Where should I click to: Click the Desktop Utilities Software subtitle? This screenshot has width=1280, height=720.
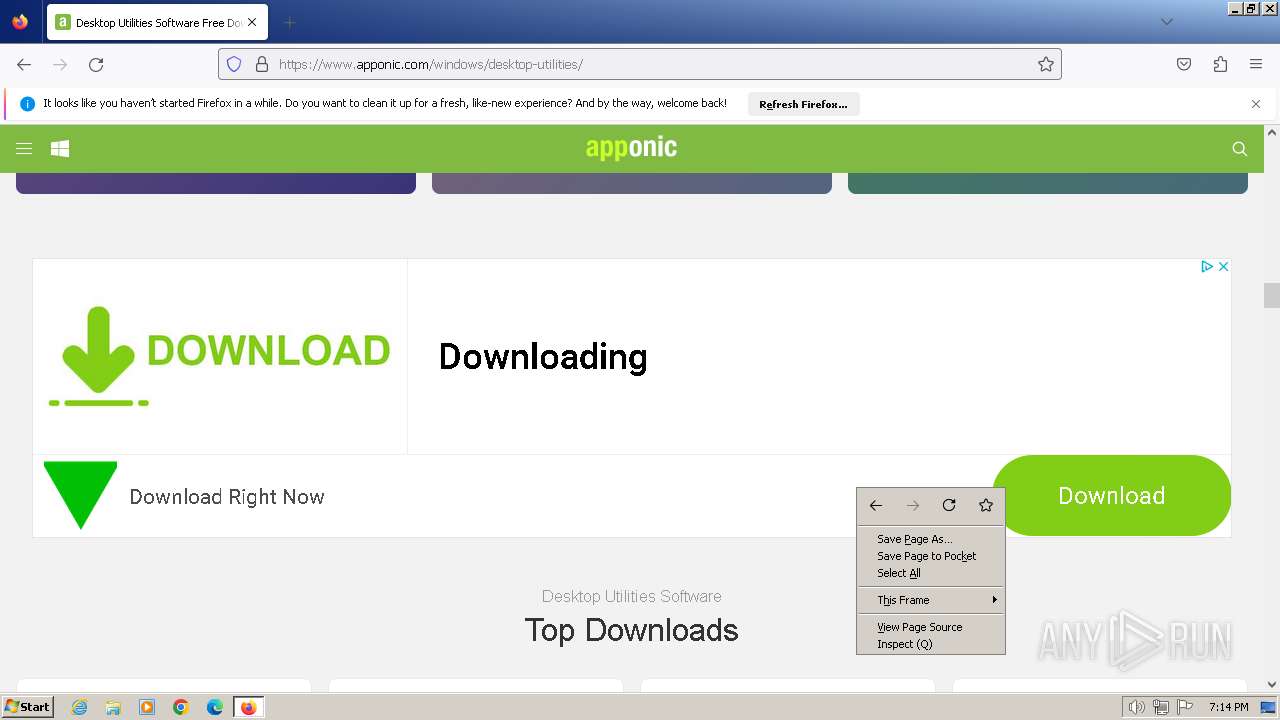(631, 596)
